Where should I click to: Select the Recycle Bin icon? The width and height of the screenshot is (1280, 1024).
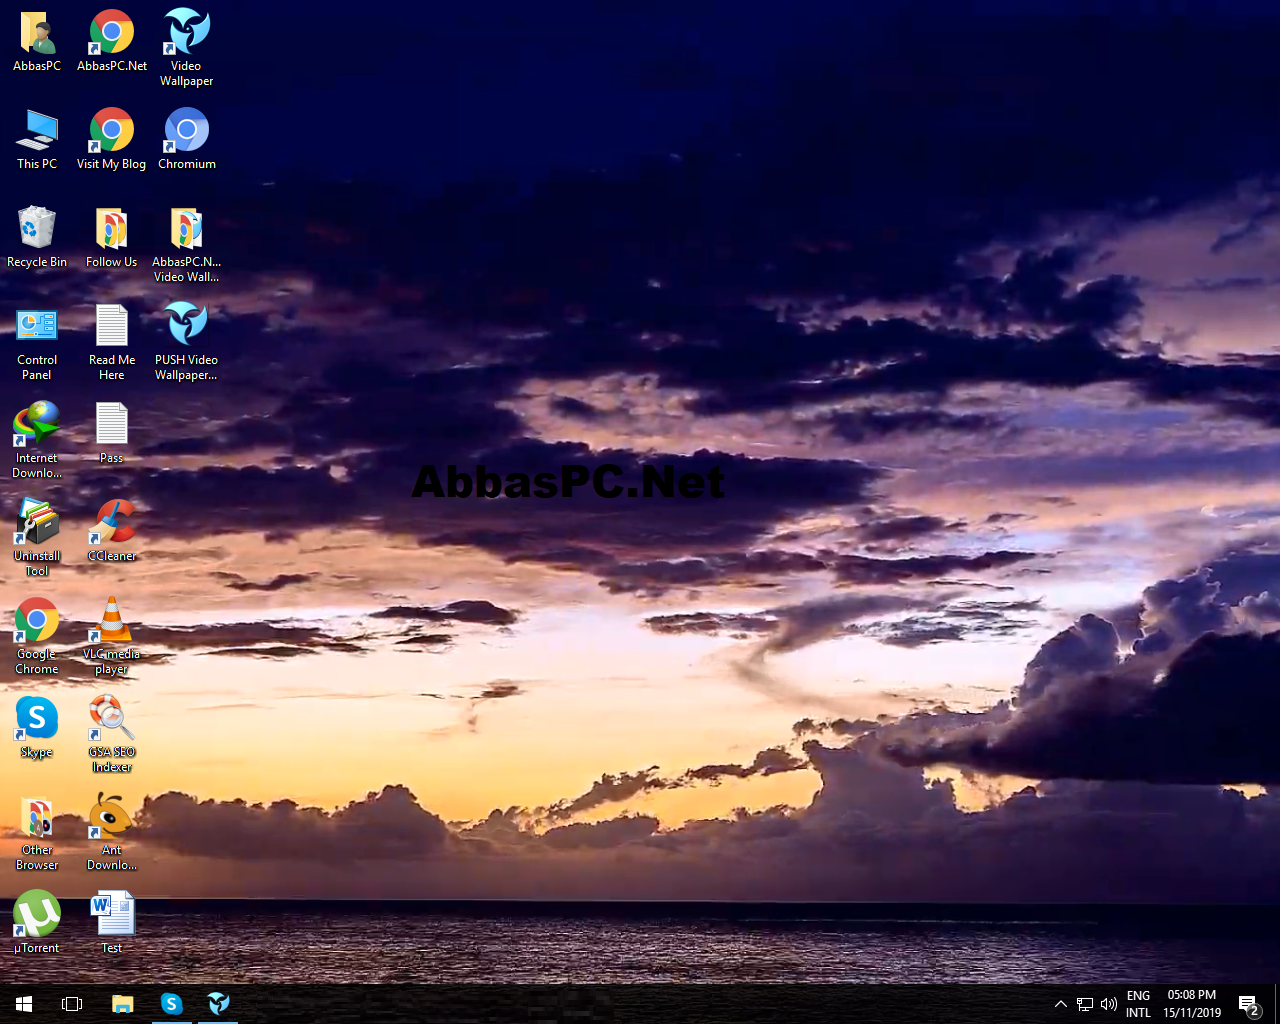coord(37,237)
